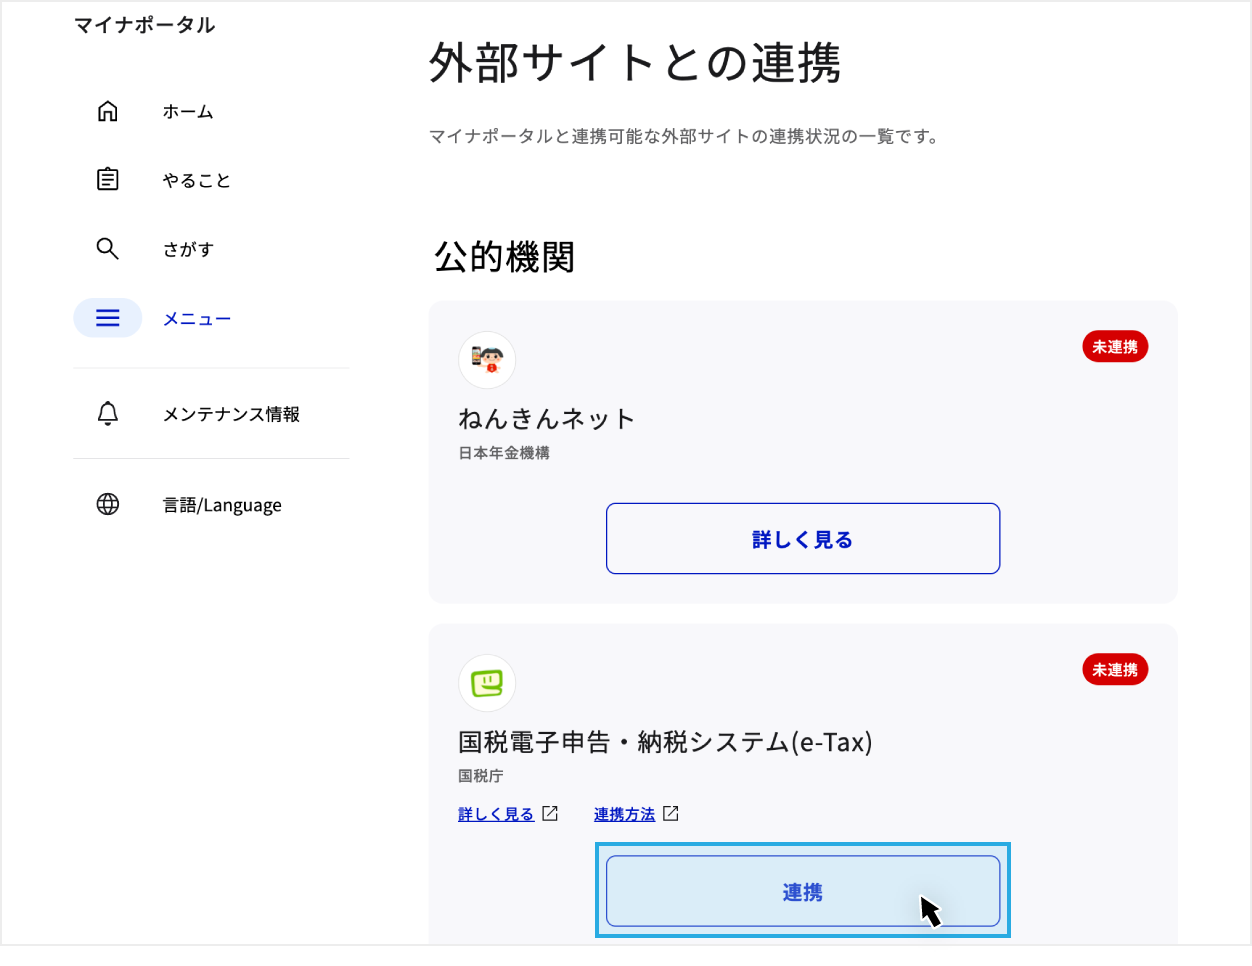Click the hamburger icon beside メニュー
Image resolution: width=1252 pixels, height=966 pixels.
(108, 318)
